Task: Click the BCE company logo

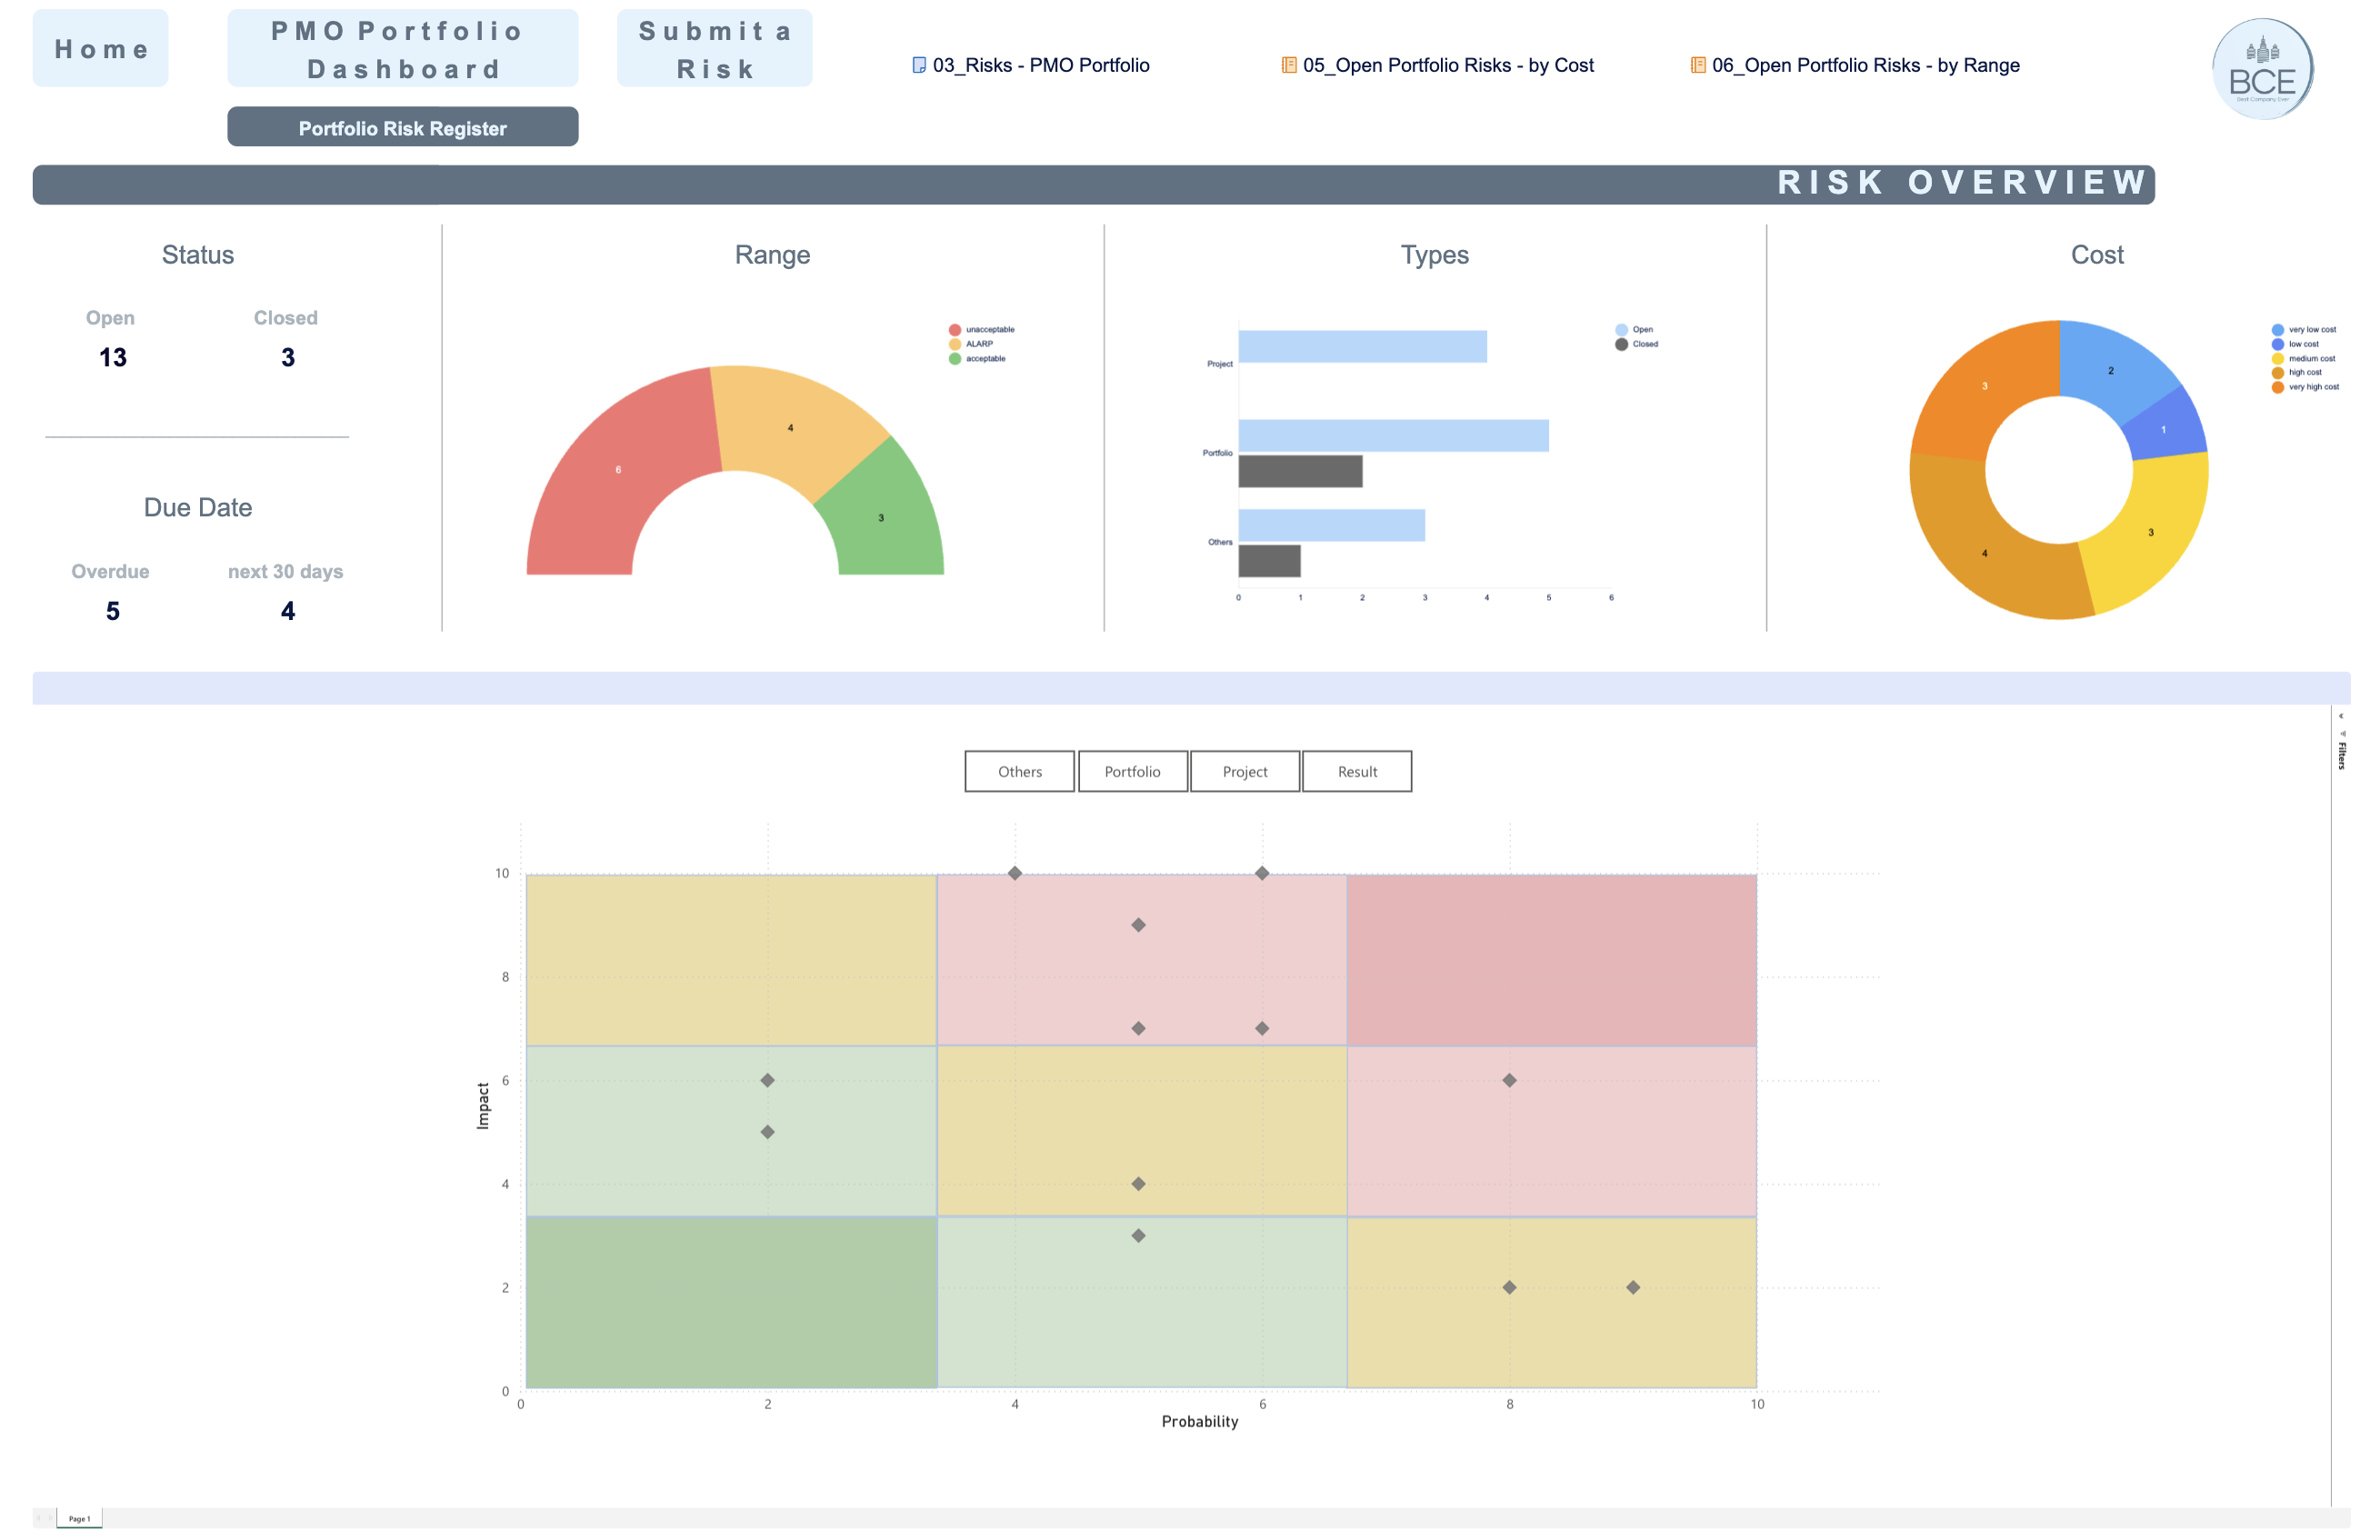Action: pyautogui.click(x=2262, y=69)
